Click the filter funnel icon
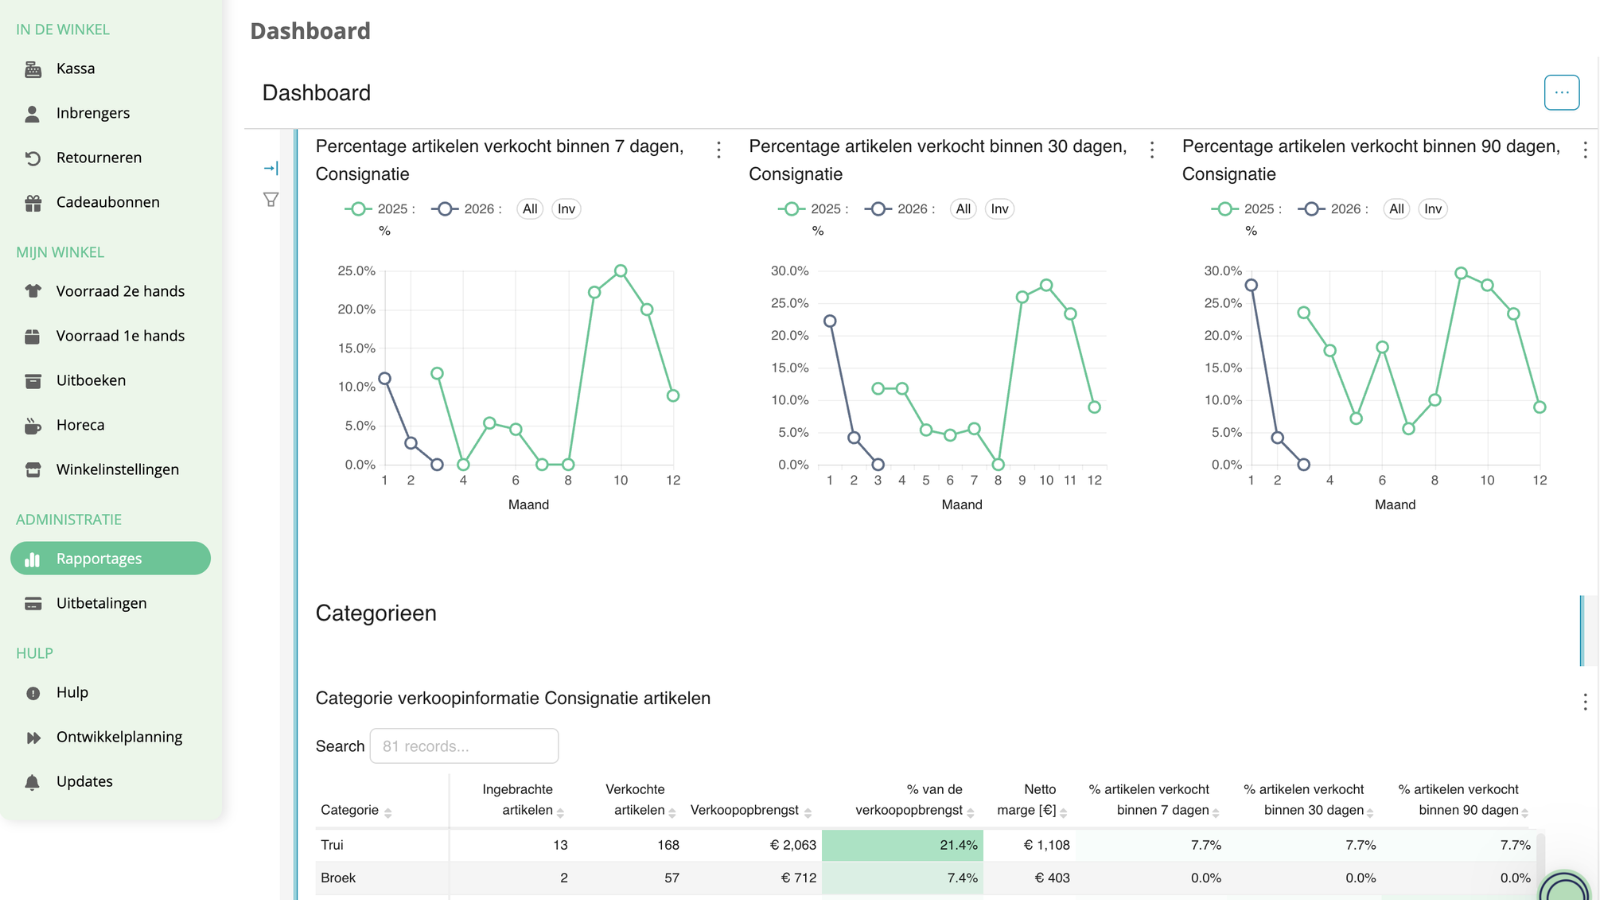The height and width of the screenshot is (900, 1600). pos(271,200)
